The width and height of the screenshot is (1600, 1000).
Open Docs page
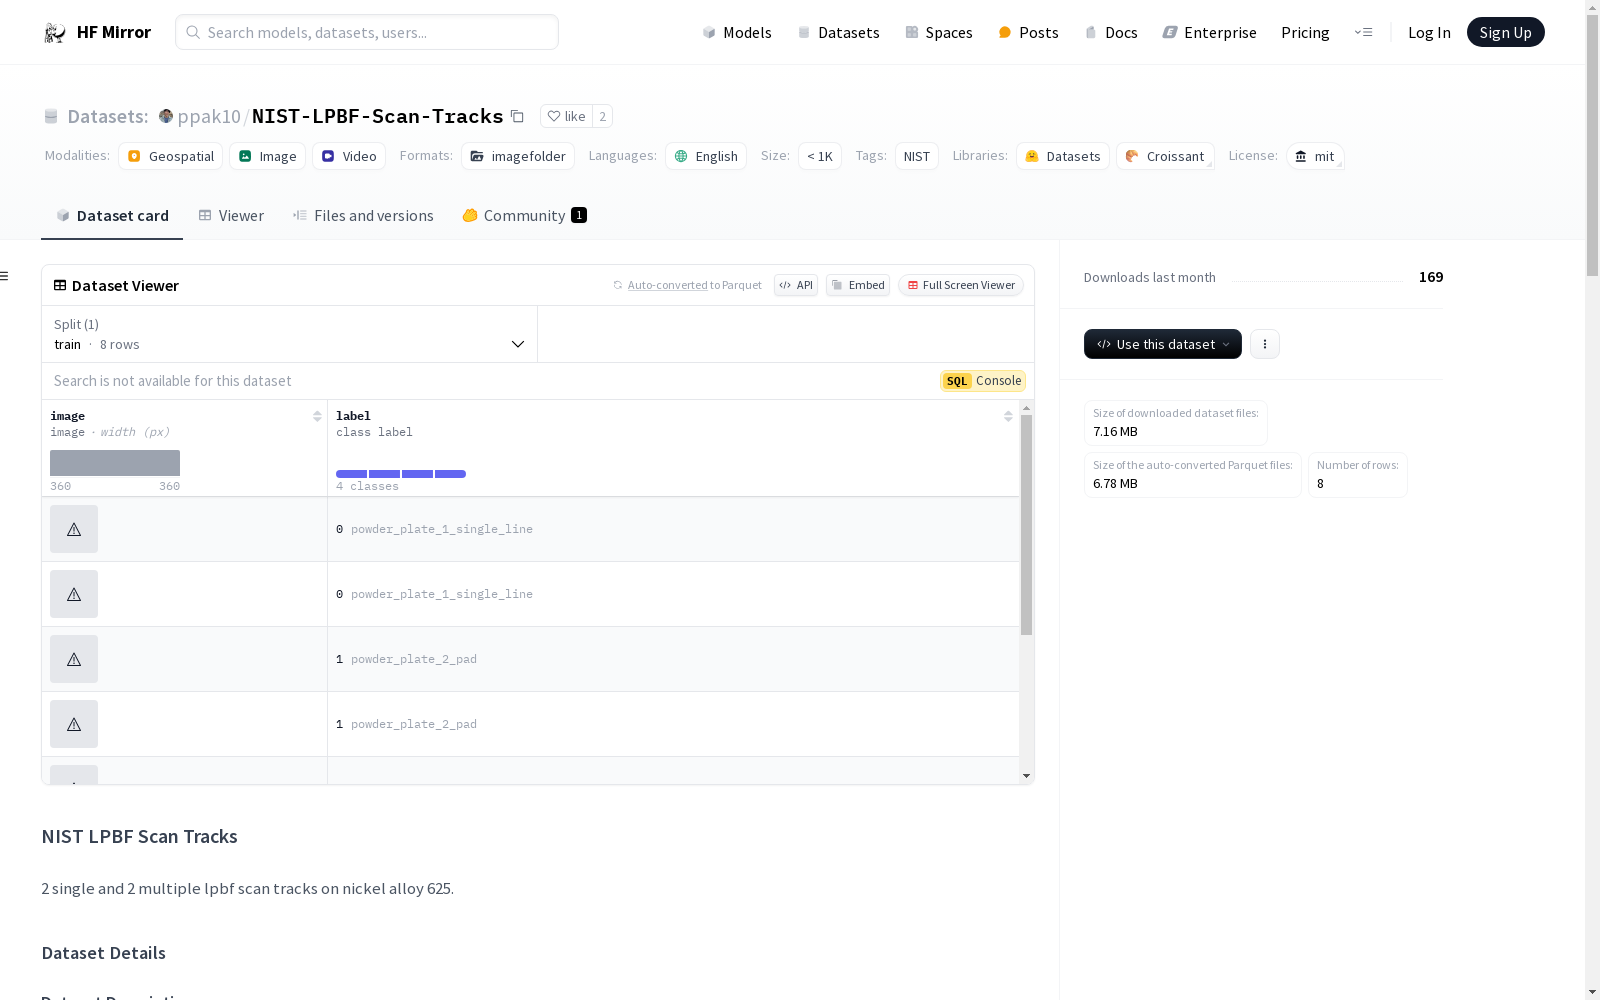(x=1111, y=32)
